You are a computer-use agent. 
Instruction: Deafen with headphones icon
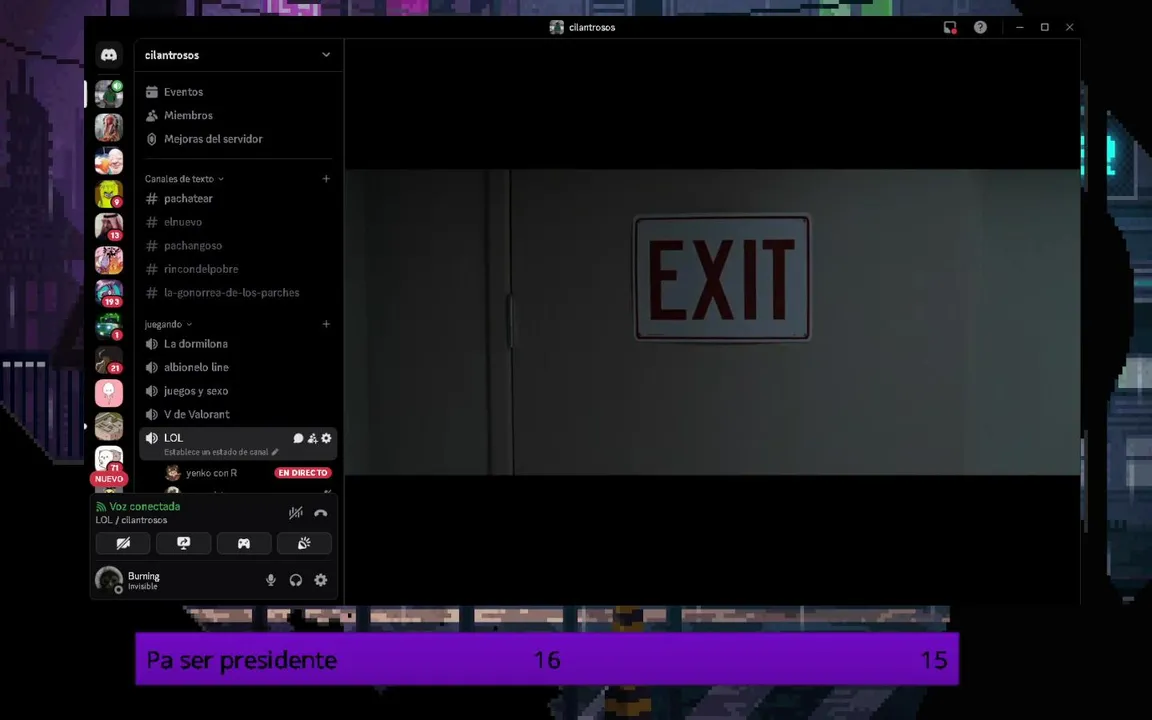point(295,580)
